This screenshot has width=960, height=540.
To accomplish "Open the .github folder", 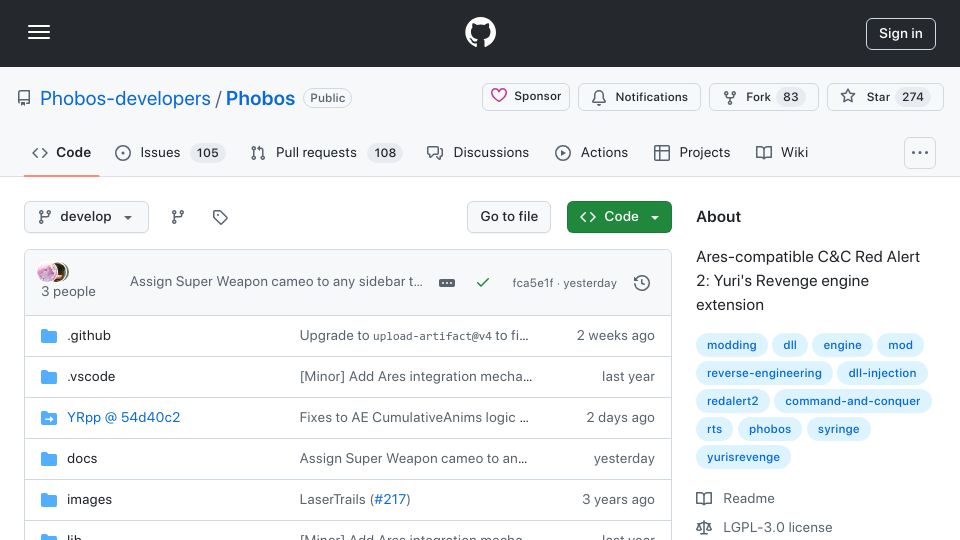I will click(89, 336).
